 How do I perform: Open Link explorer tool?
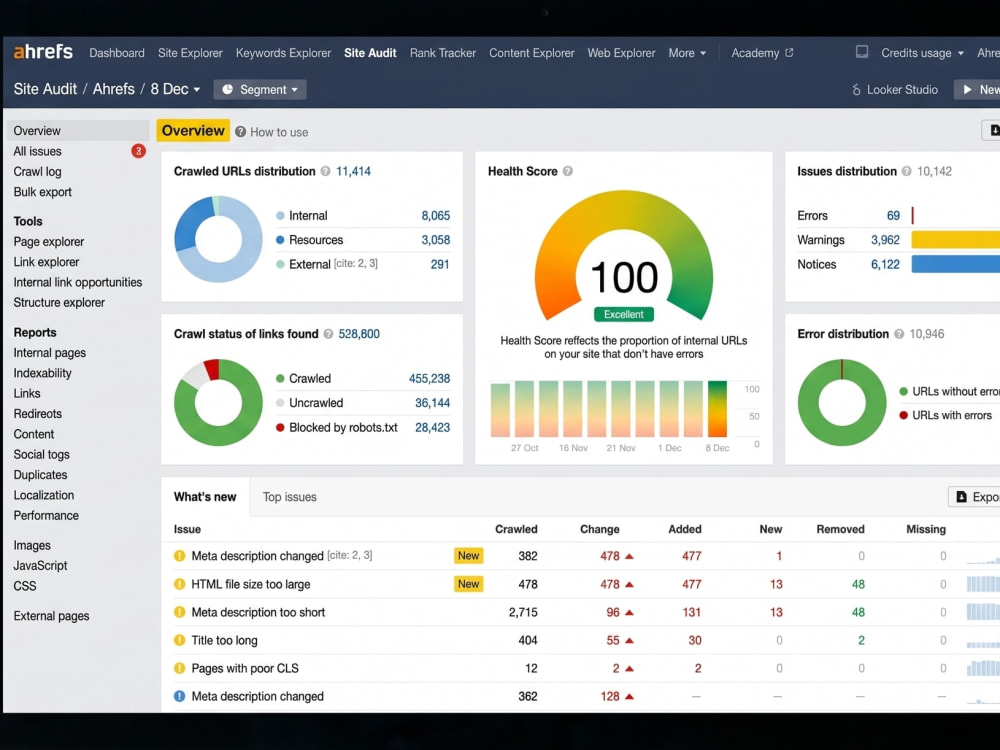(47, 262)
